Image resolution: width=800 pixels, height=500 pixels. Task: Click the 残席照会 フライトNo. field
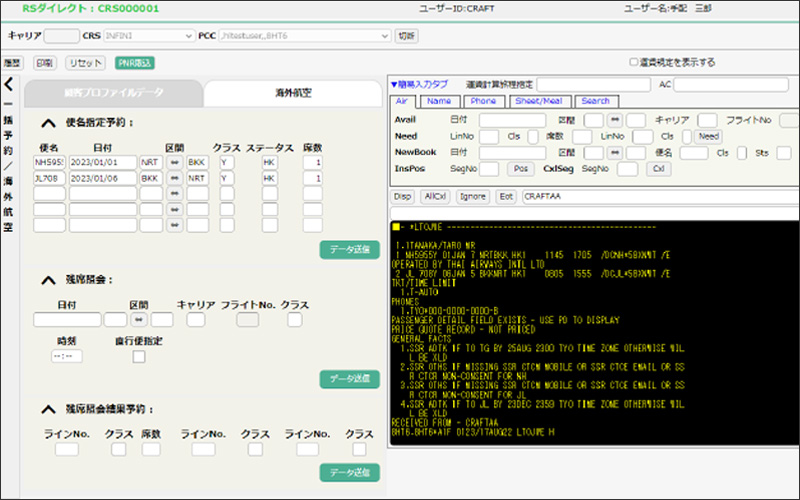click(247, 320)
